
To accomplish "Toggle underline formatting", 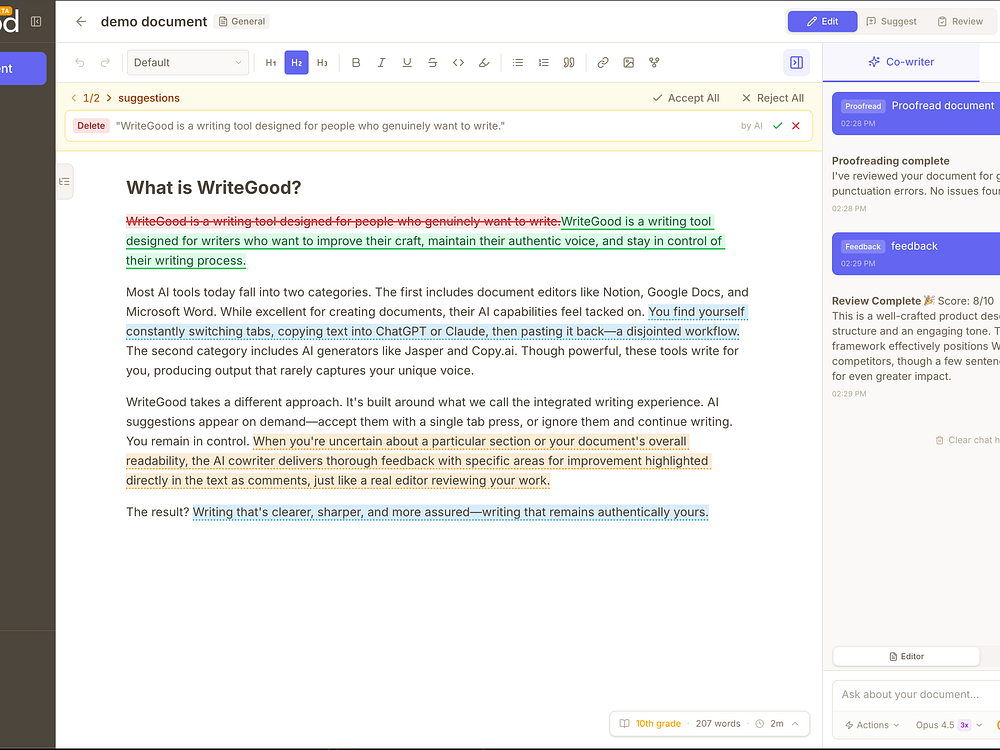I will 407,62.
